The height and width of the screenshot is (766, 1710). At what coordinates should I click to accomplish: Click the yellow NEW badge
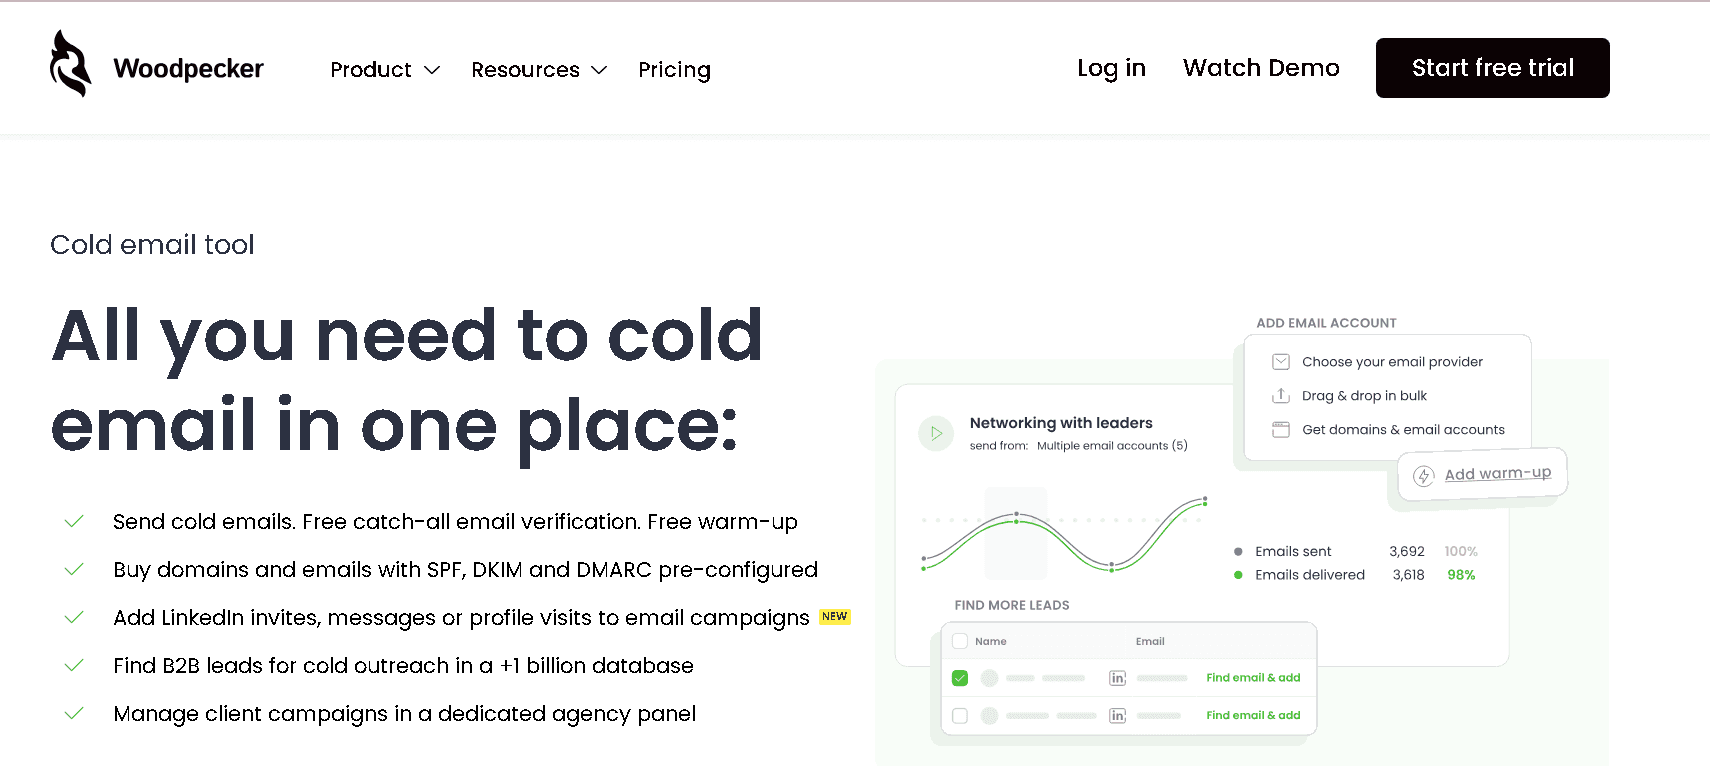click(835, 617)
